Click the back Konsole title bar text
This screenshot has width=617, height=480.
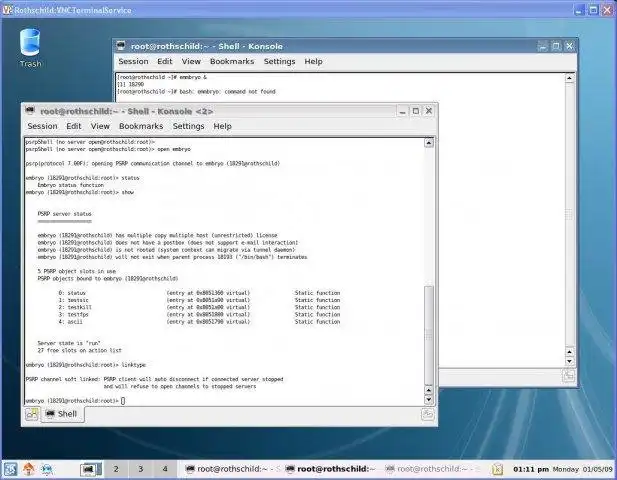click(x=207, y=46)
